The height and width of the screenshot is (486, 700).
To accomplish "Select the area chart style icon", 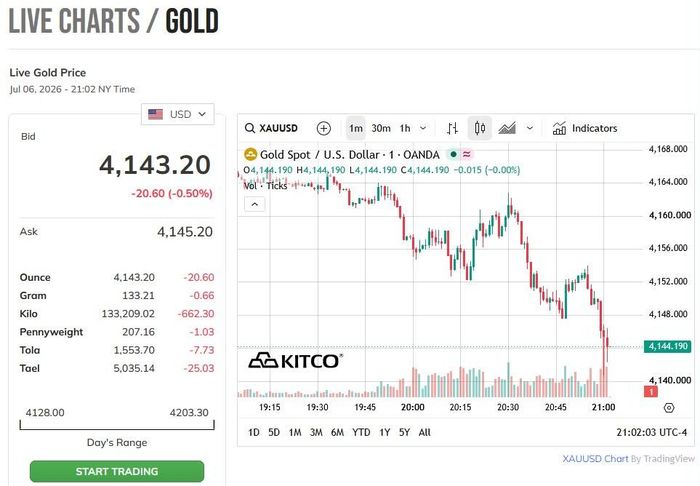I will point(507,129).
